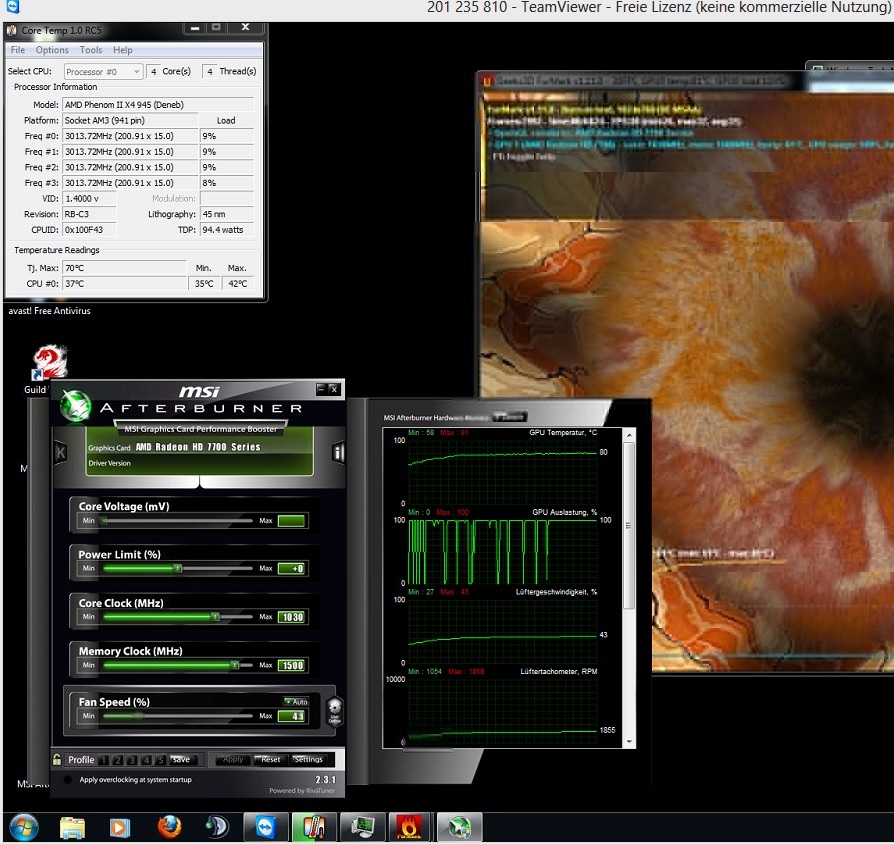The height and width of the screenshot is (844, 894).
Task: Click the Lüftergeschwindigkeit fan speed graph
Action: [502, 631]
